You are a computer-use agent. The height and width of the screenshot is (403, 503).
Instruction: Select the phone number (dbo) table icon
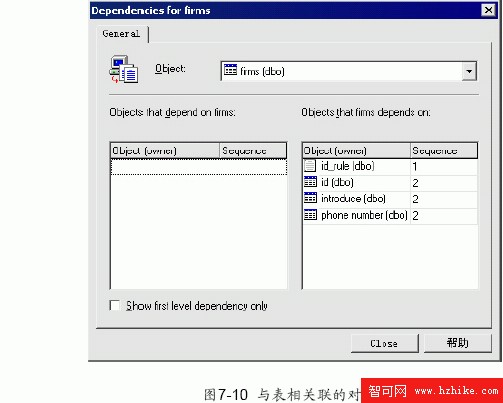point(310,215)
